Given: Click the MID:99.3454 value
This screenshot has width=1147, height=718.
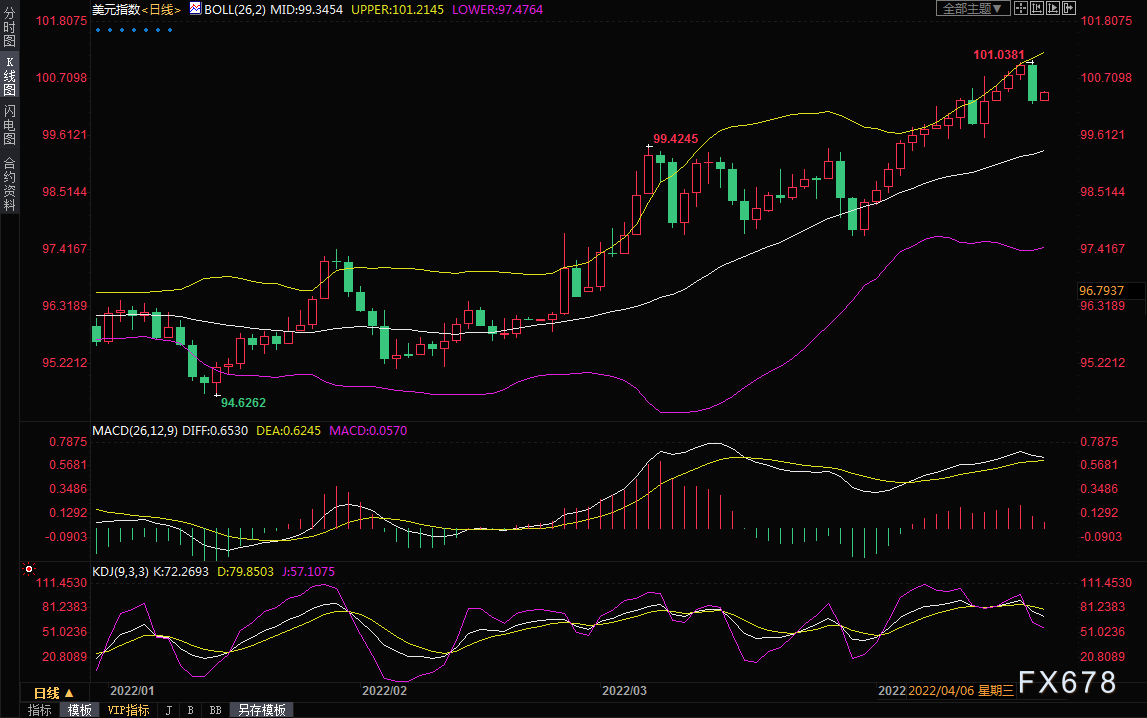Looking at the screenshot, I should tap(307, 10).
